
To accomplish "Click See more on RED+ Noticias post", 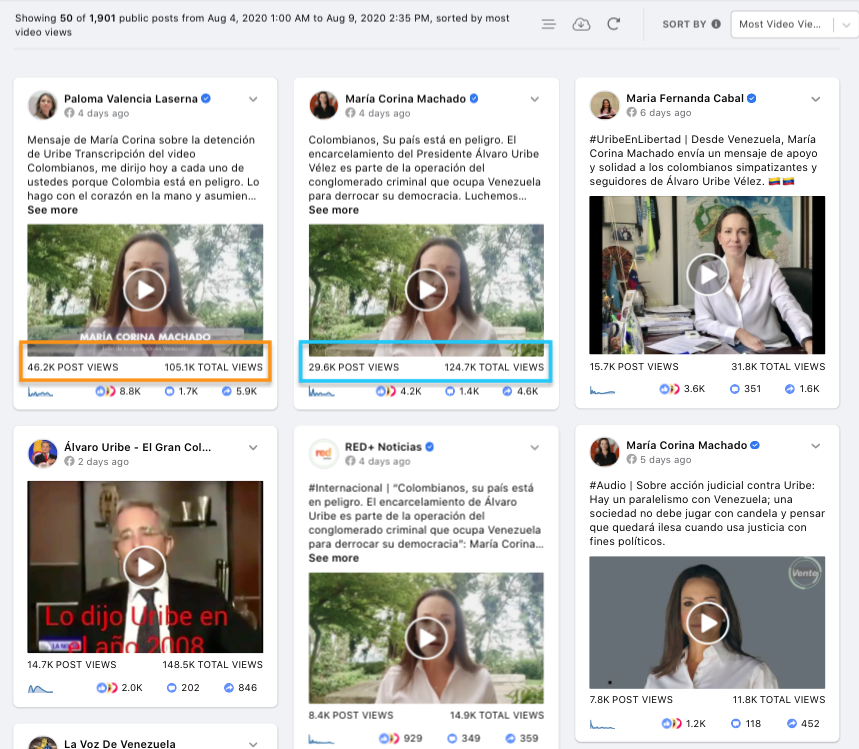I will click(334, 558).
